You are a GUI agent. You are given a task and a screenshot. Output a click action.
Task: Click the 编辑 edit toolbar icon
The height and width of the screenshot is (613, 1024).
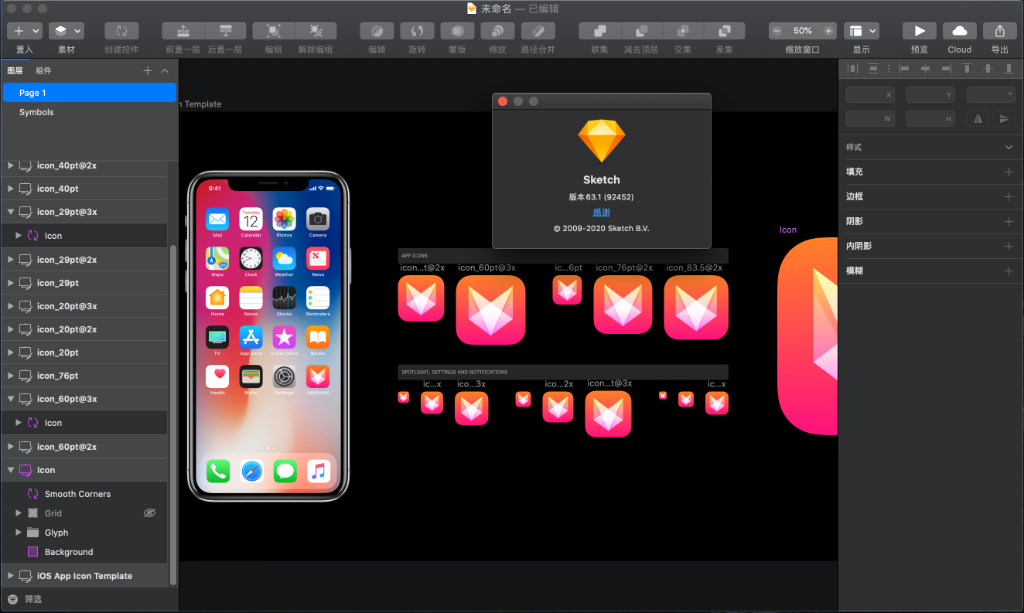(377, 31)
